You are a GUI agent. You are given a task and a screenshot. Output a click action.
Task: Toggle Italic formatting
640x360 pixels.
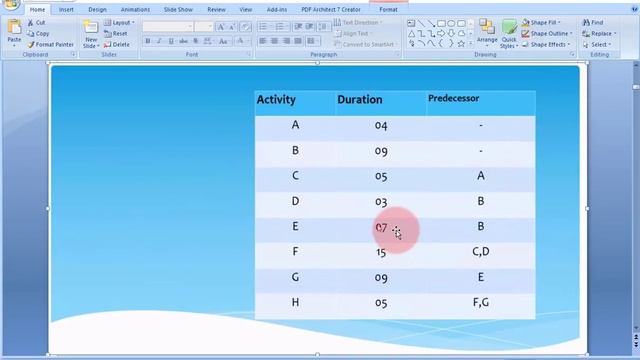pos(159,41)
